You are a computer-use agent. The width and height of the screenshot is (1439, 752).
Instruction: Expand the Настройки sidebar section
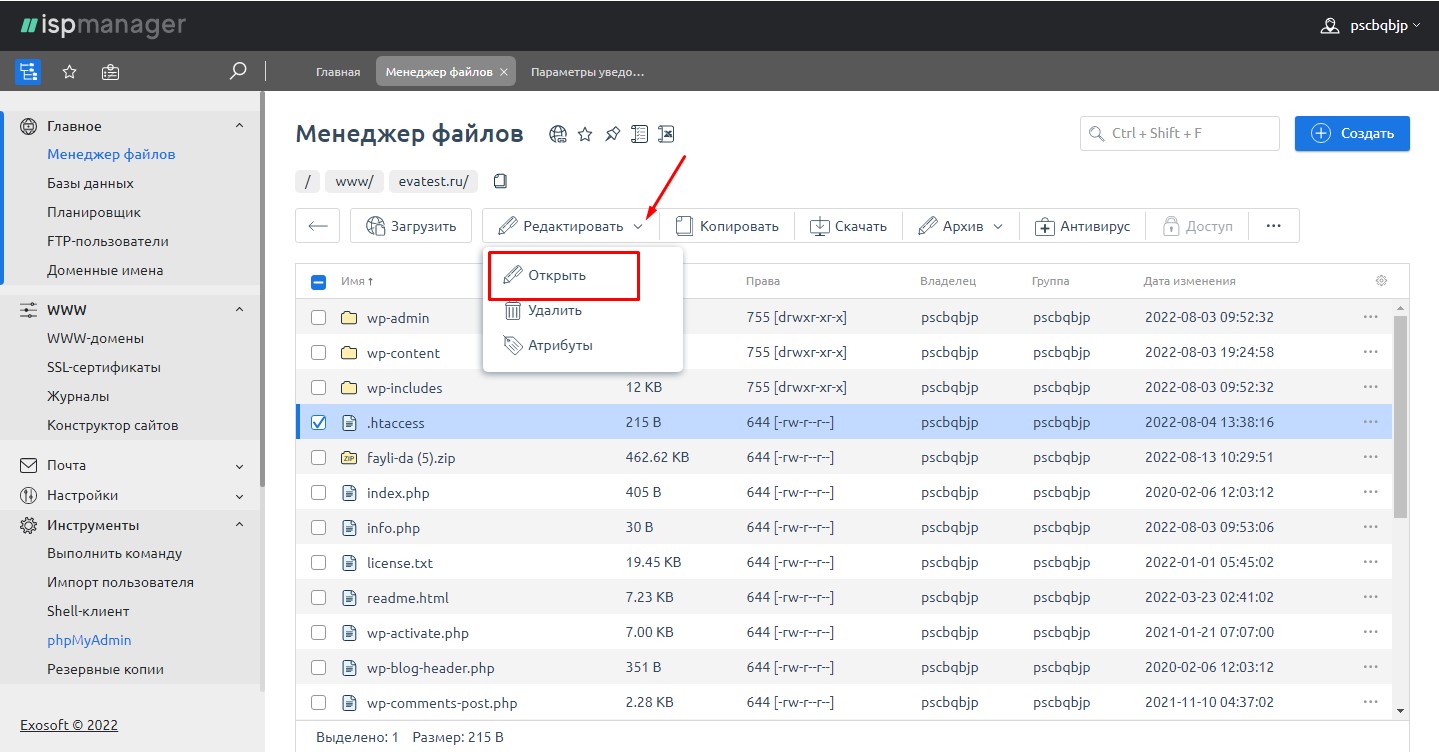(x=239, y=495)
